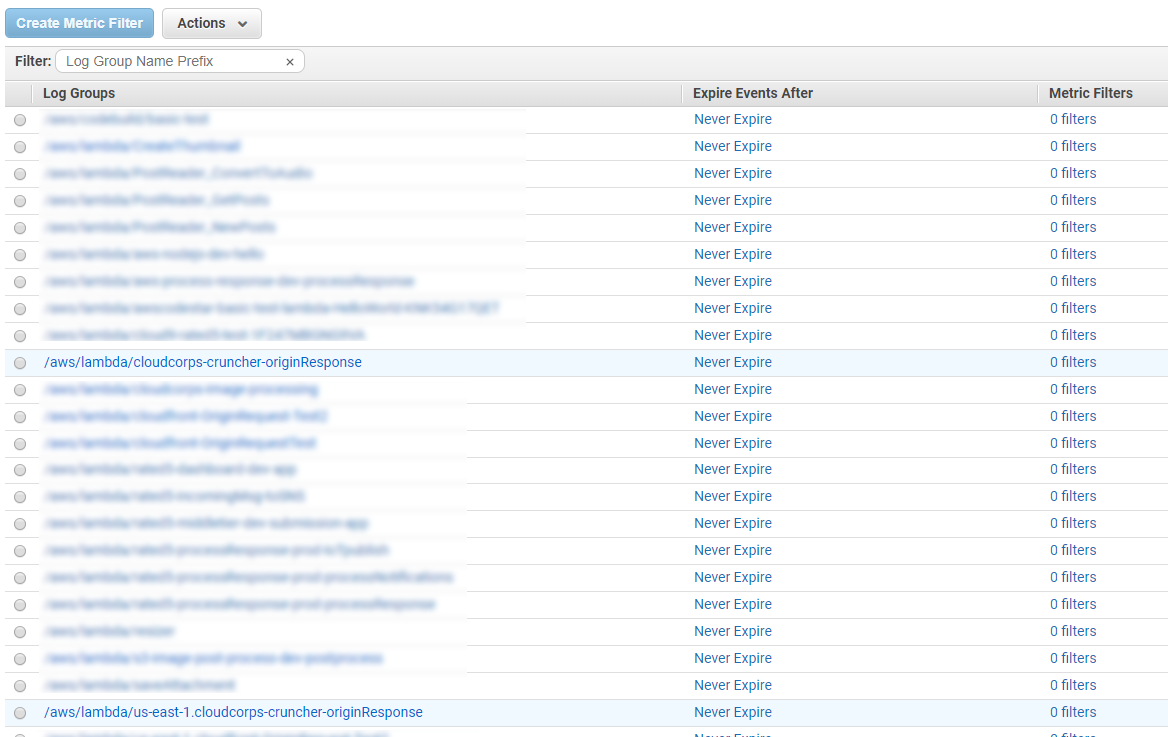Edit Never Expire retention for cloudcorps-cruncher-originResponse
Screen dimensions: 1168x737
click(x=733, y=362)
